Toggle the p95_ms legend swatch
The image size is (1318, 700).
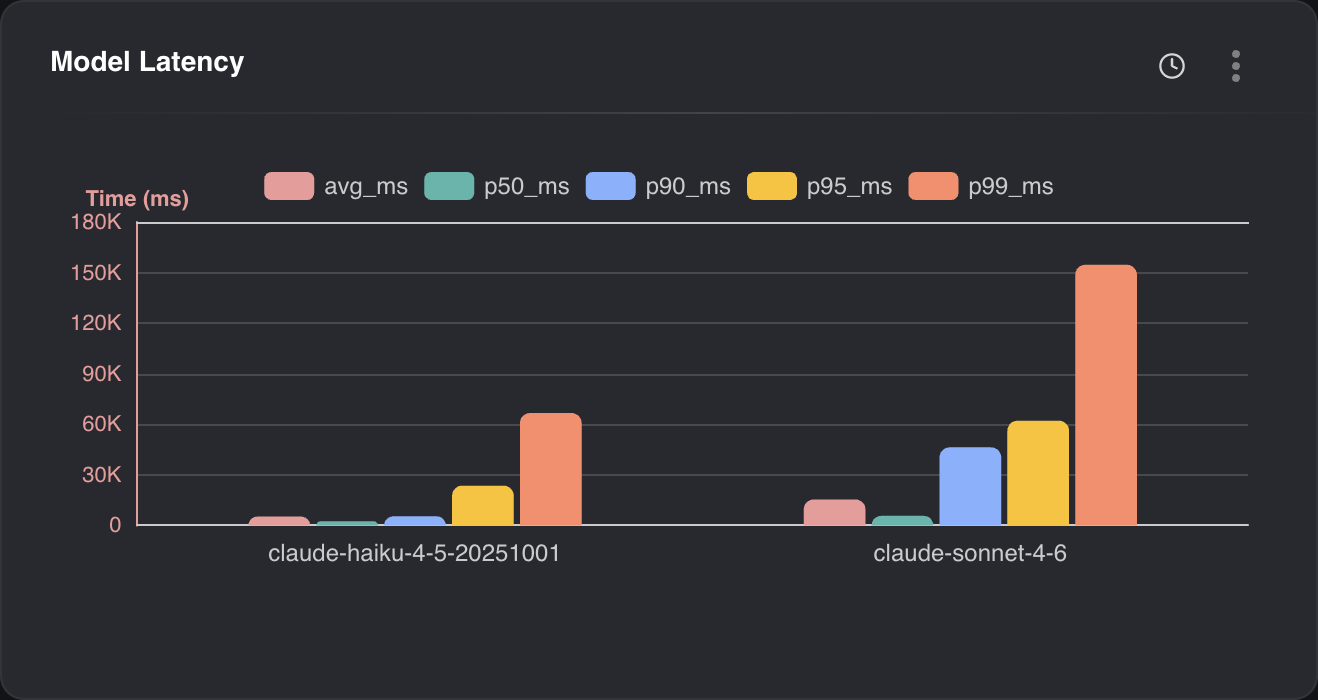click(772, 186)
